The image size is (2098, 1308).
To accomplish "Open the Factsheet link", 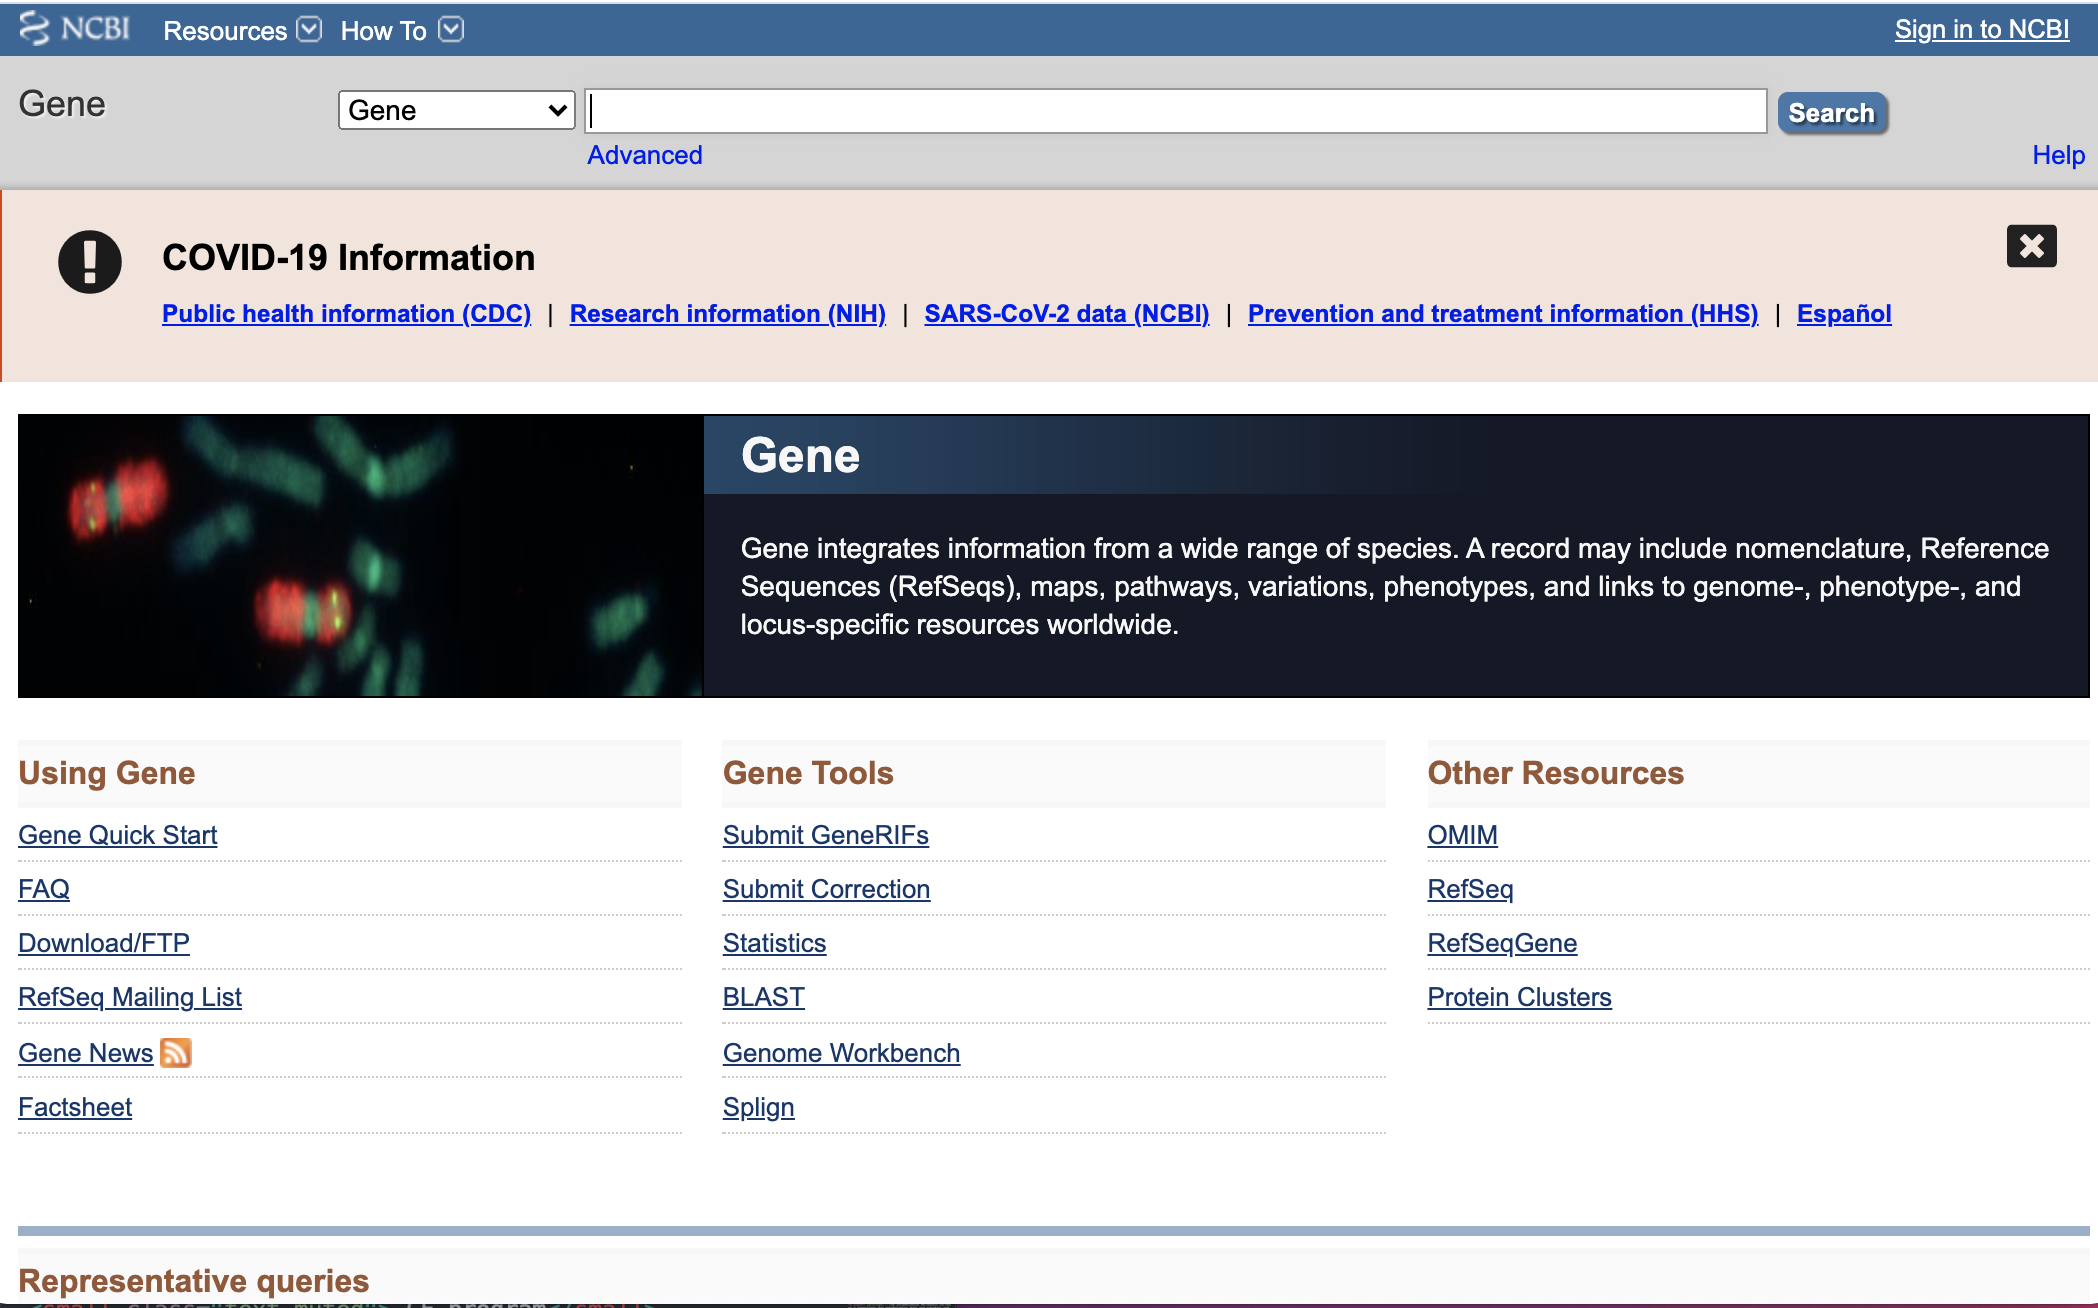I will (75, 1107).
